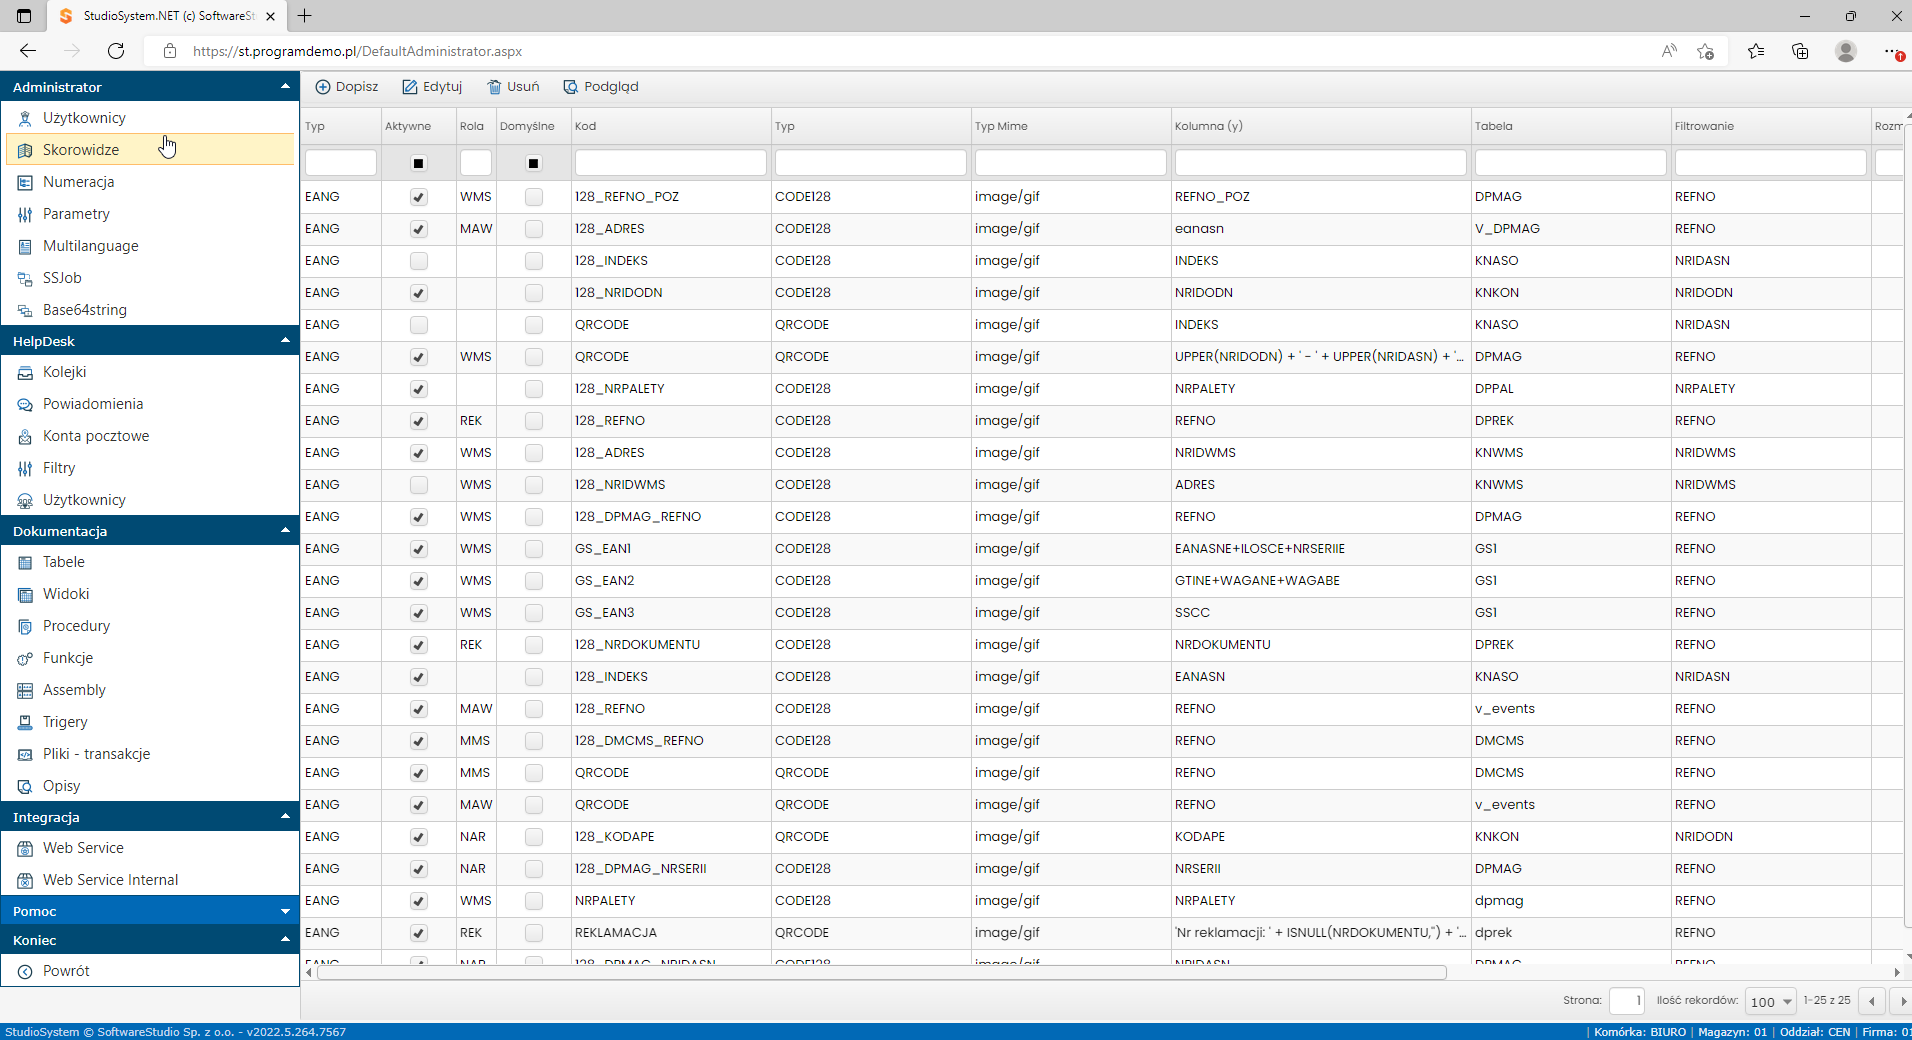Open Assembly in Dokumentacja menu
Viewport: 1912px width, 1040px height.
pos(150,690)
